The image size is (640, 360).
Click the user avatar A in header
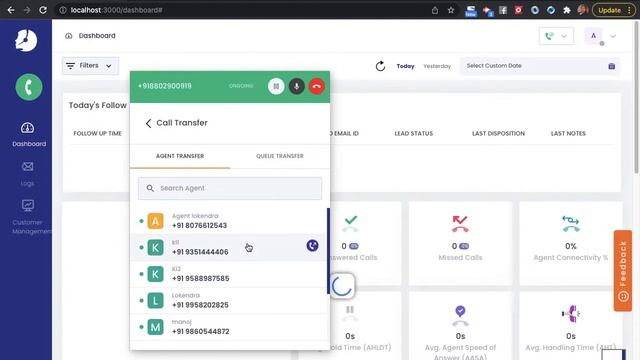pos(593,36)
